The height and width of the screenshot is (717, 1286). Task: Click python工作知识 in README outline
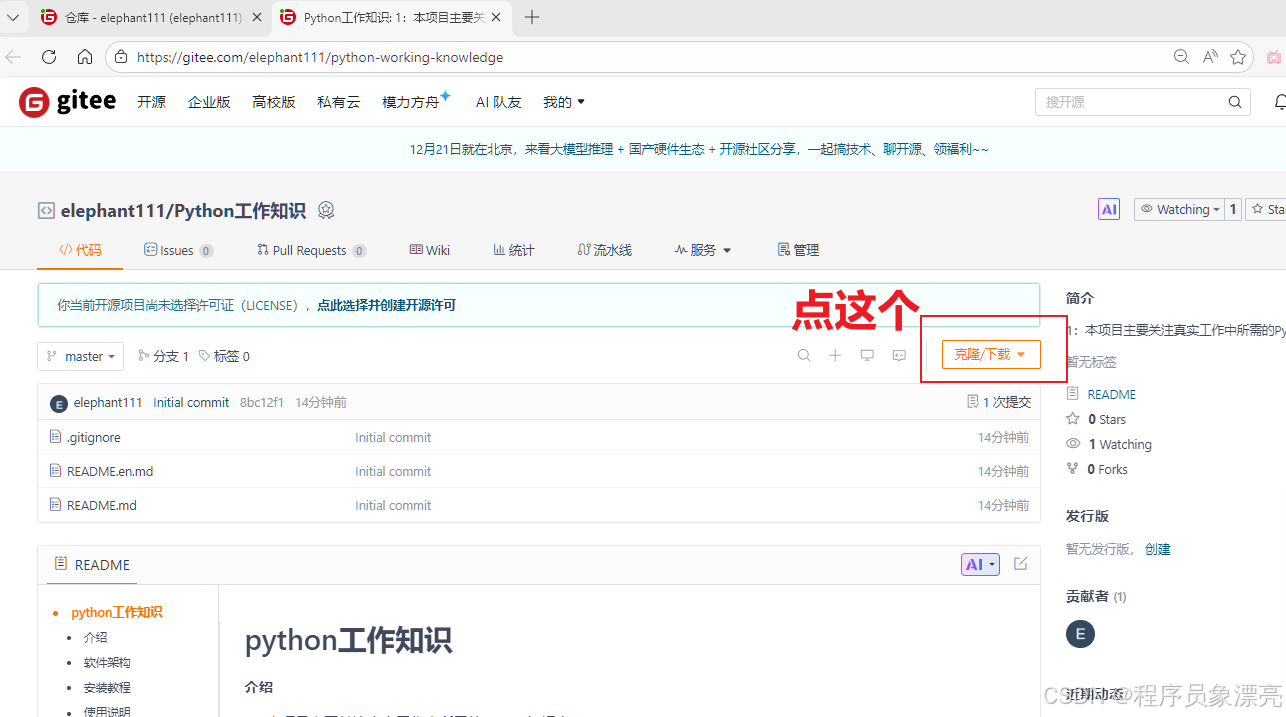[x=117, y=612]
